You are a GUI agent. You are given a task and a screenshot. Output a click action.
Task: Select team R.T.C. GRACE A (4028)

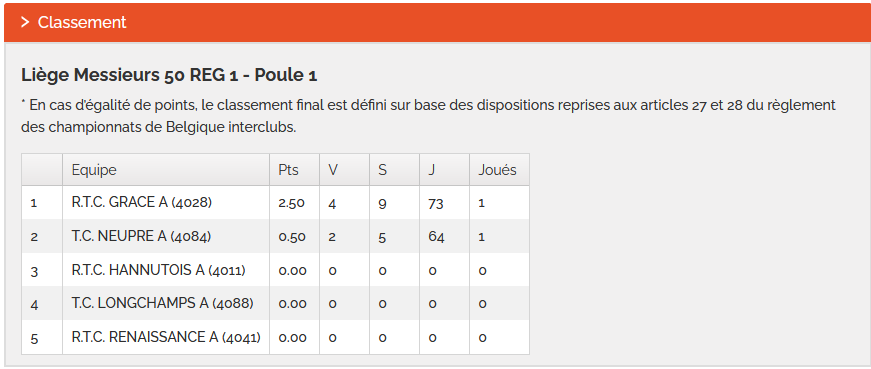coord(142,203)
